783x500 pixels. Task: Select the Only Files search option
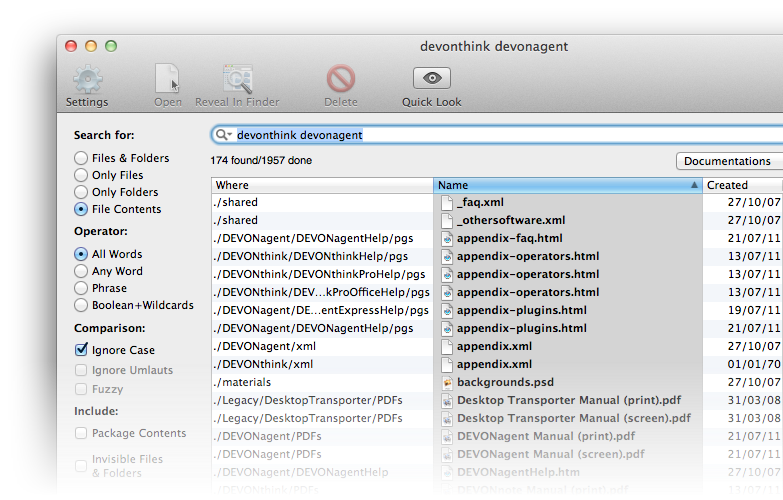[x=81, y=175]
